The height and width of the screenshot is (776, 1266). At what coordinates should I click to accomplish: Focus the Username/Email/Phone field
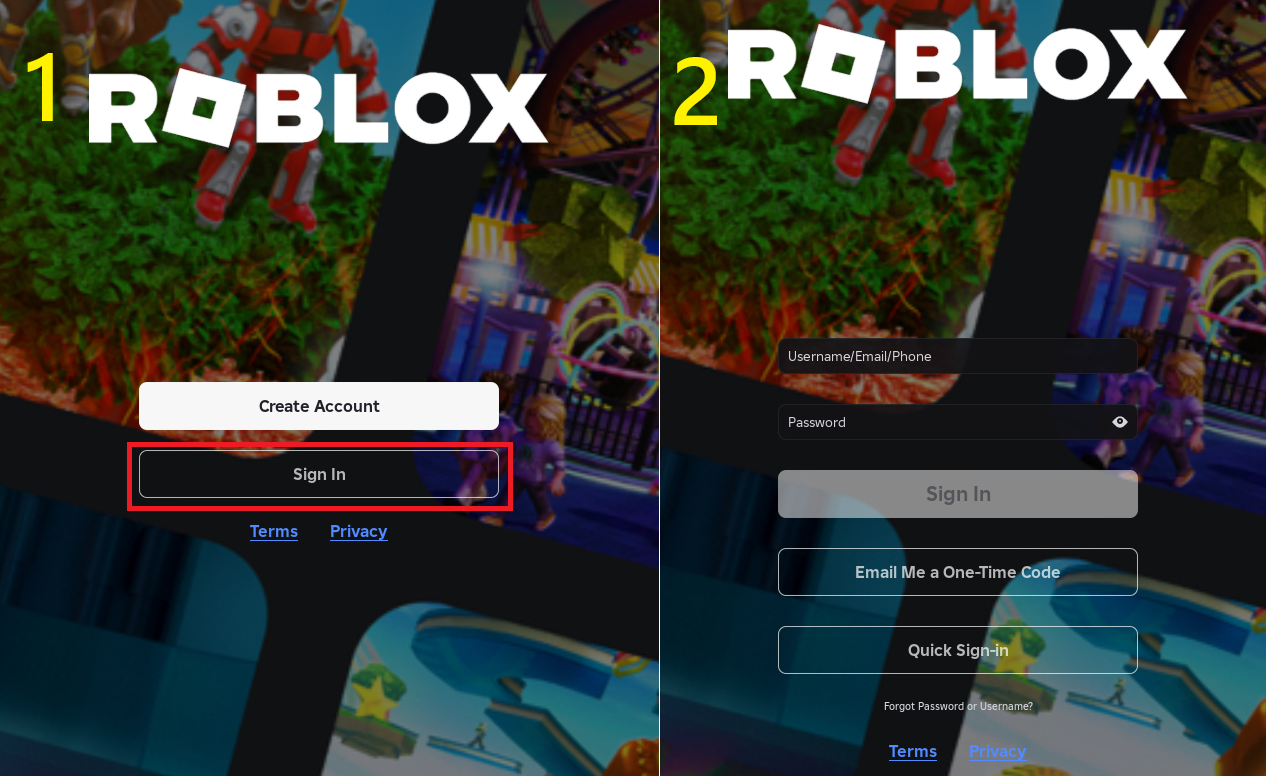(x=958, y=356)
